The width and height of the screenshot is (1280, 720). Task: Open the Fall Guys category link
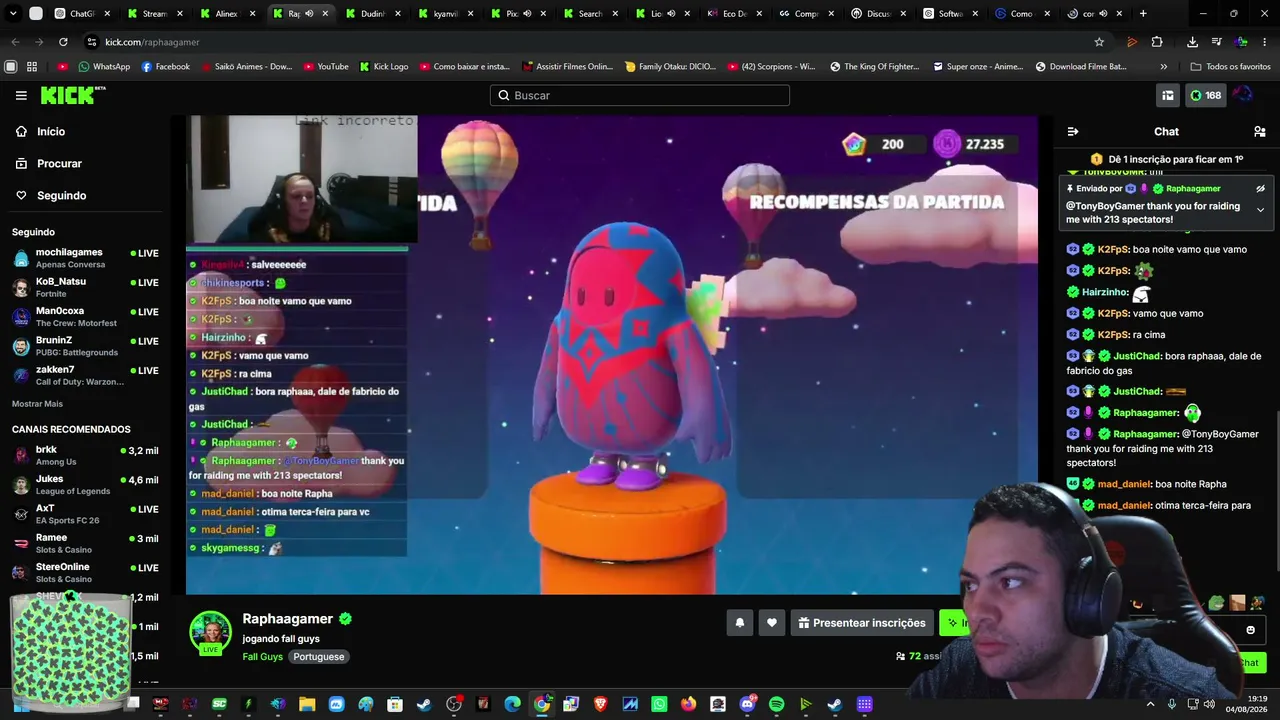[x=262, y=657]
